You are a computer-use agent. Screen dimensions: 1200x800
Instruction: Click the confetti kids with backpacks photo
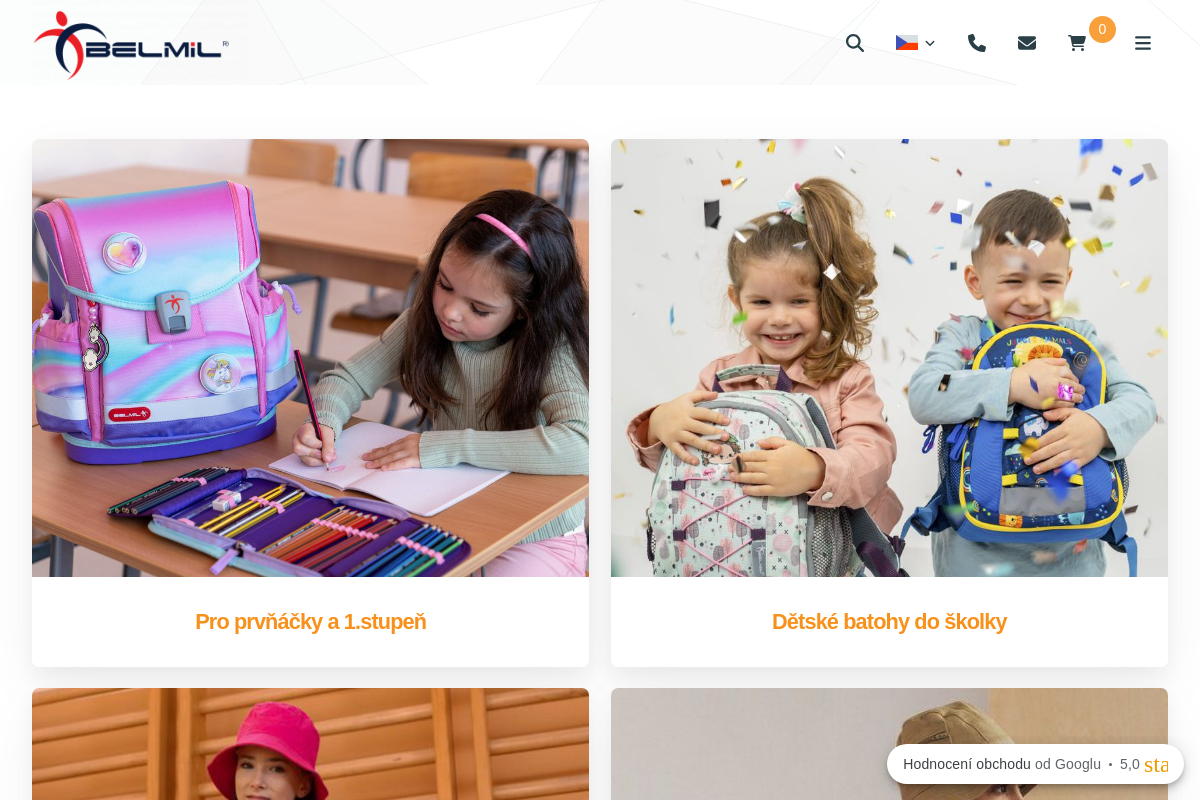point(889,358)
